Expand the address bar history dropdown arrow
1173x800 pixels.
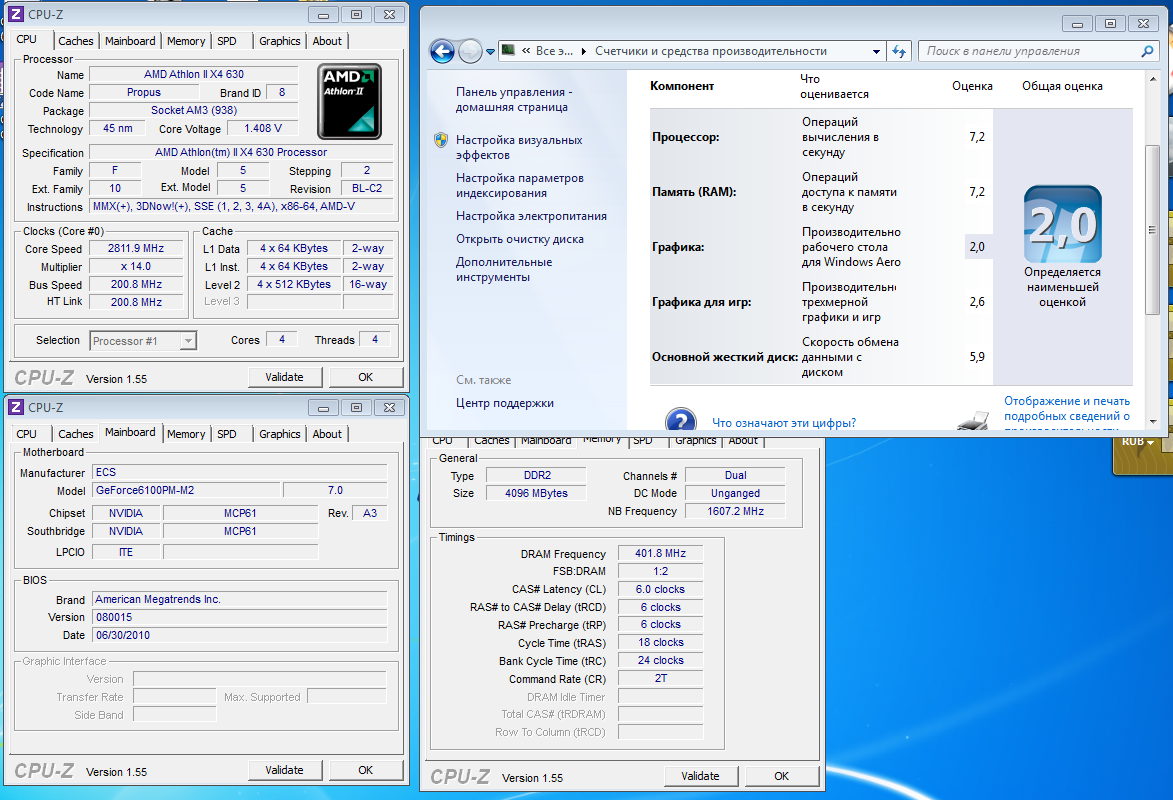[x=875, y=51]
